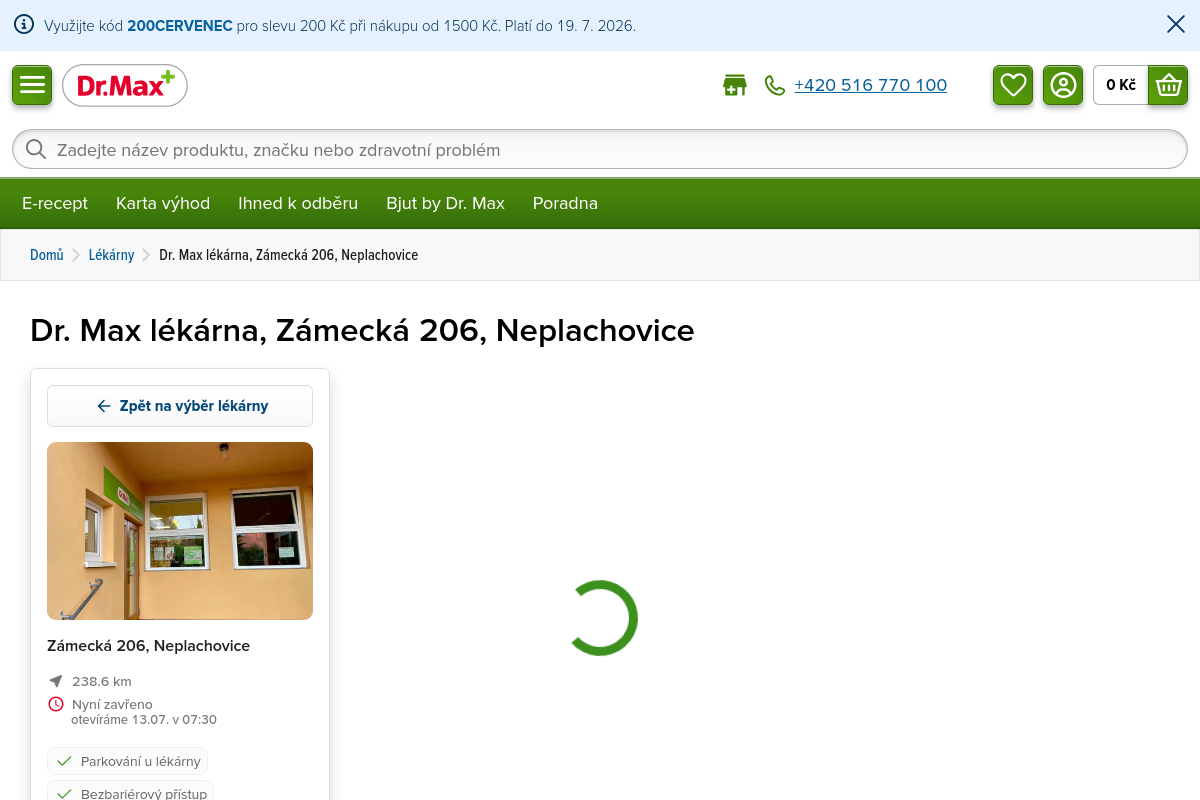Click the otevíráme 13.07. v 07:30 text
This screenshot has height=800, width=1200.
pos(144,720)
